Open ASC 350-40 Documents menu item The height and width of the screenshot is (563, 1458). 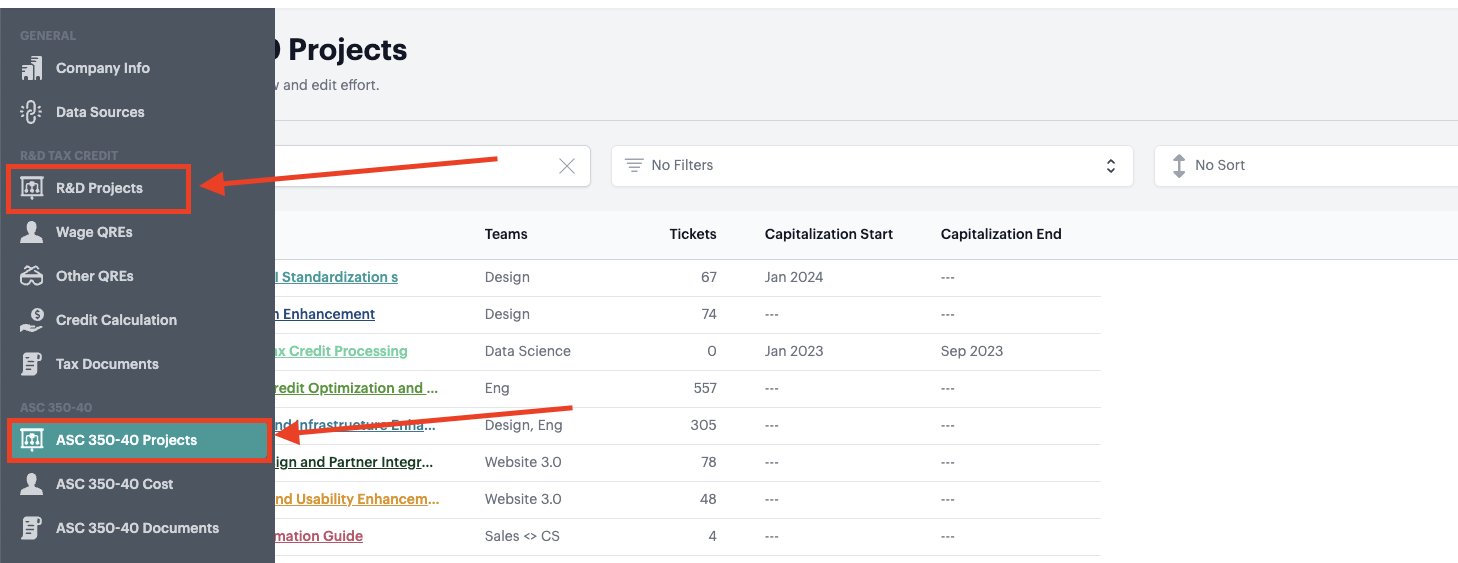tap(137, 528)
